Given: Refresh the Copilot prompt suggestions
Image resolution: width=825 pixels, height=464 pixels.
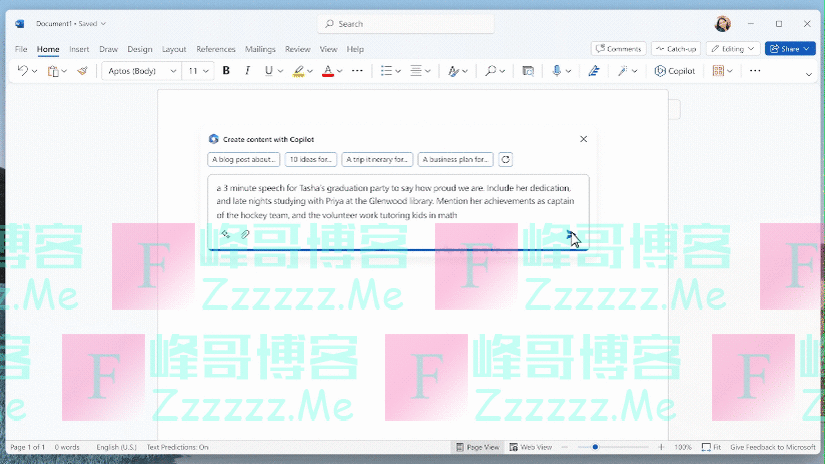Looking at the screenshot, I should (x=506, y=159).
